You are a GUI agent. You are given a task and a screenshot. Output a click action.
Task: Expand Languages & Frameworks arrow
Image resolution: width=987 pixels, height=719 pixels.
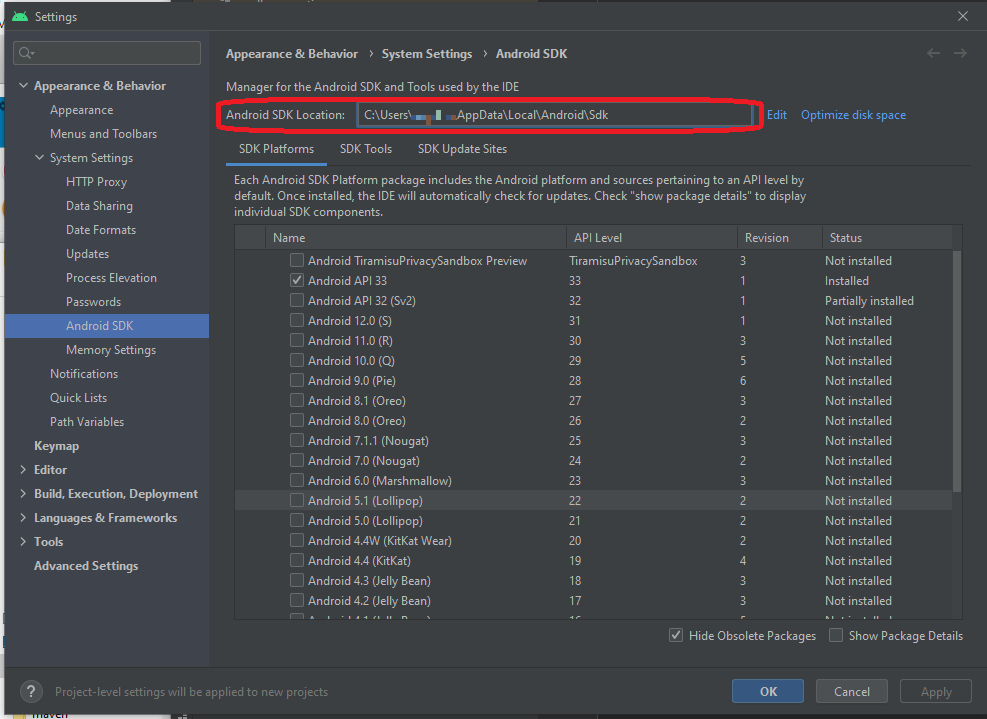click(x=23, y=518)
